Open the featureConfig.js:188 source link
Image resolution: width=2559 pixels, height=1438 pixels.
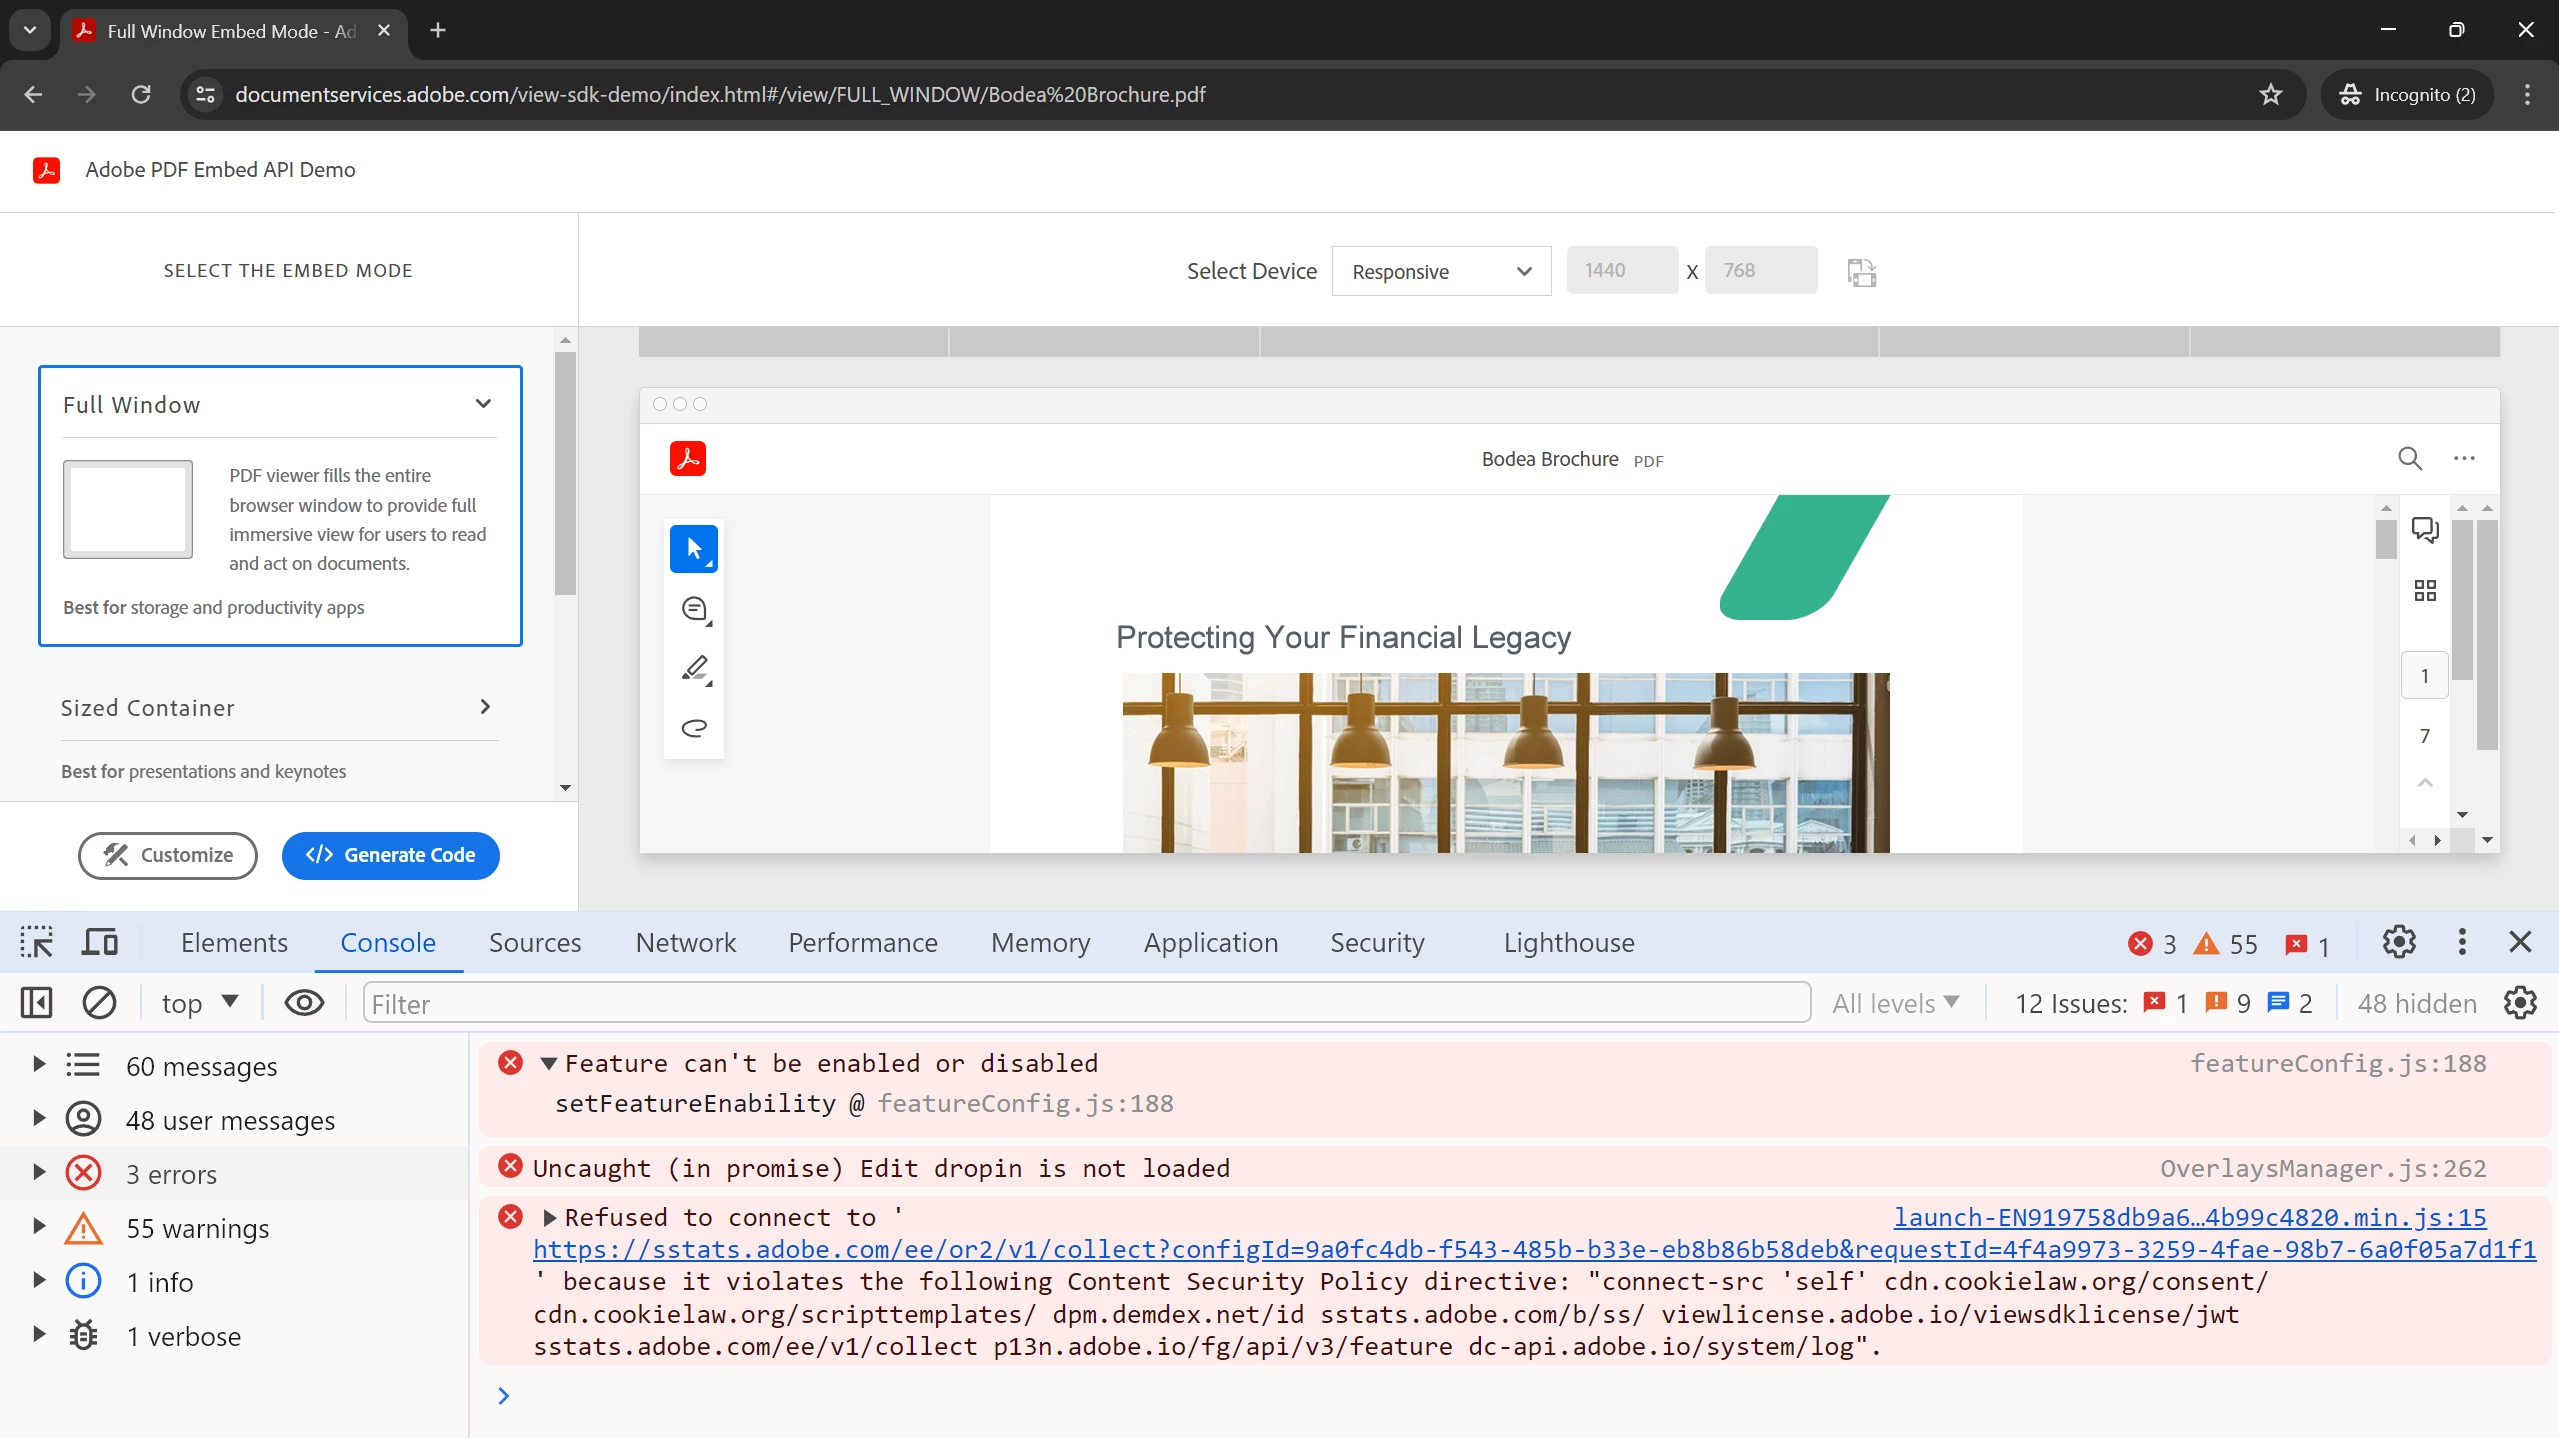coord(2337,1063)
